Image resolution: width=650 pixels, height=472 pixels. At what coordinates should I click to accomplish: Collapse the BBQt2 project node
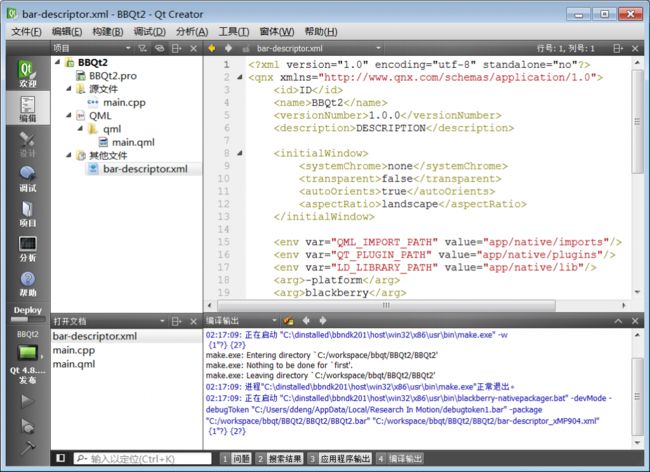58,62
